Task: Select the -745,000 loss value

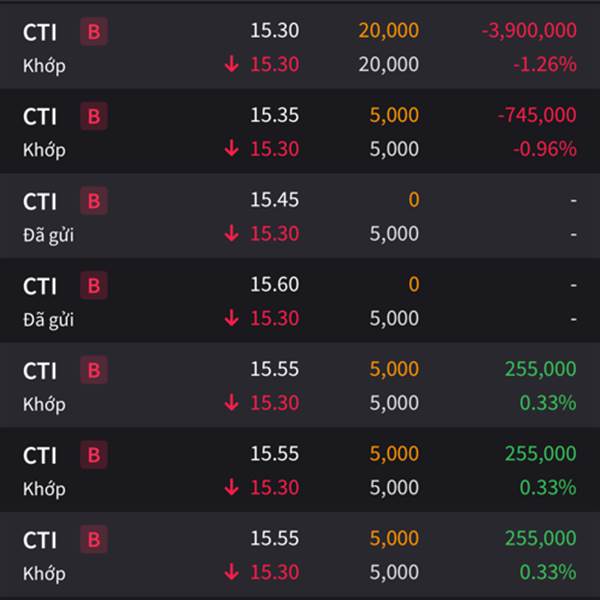Action: (537, 115)
